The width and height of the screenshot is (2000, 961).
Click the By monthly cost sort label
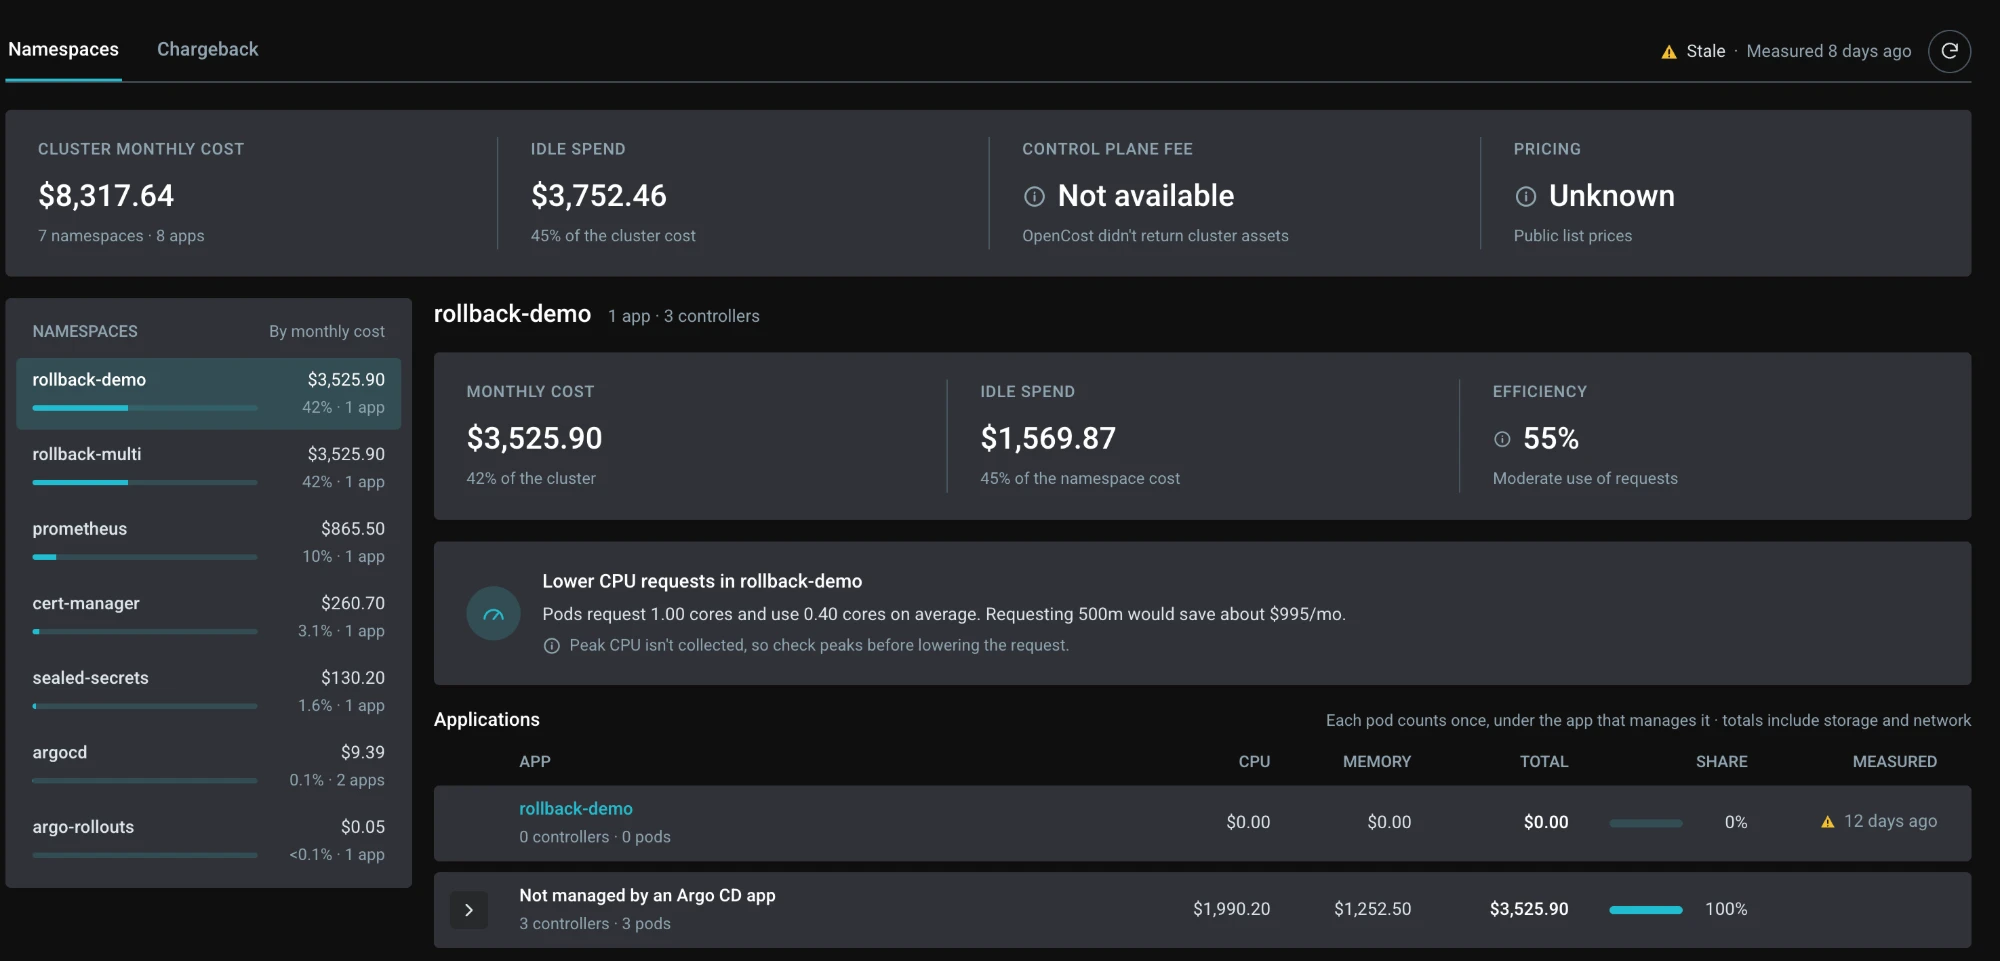(x=326, y=331)
